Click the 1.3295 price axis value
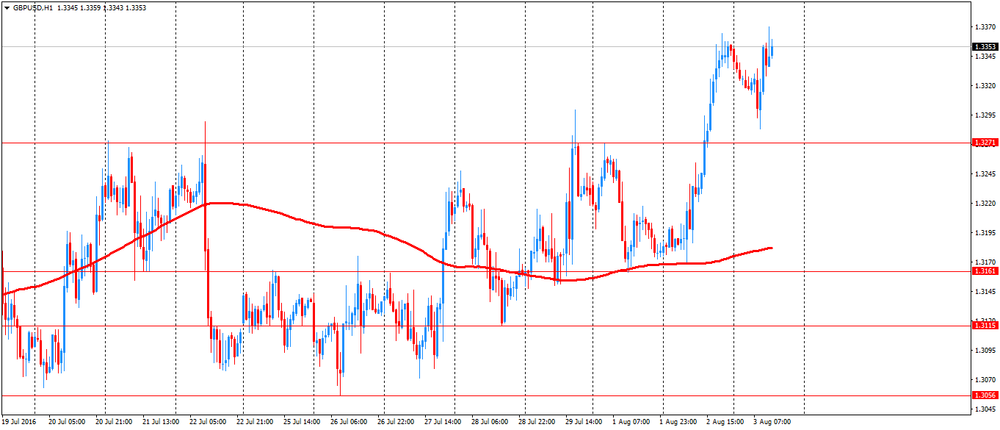The width and height of the screenshot is (1000, 430). (x=985, y=115)
